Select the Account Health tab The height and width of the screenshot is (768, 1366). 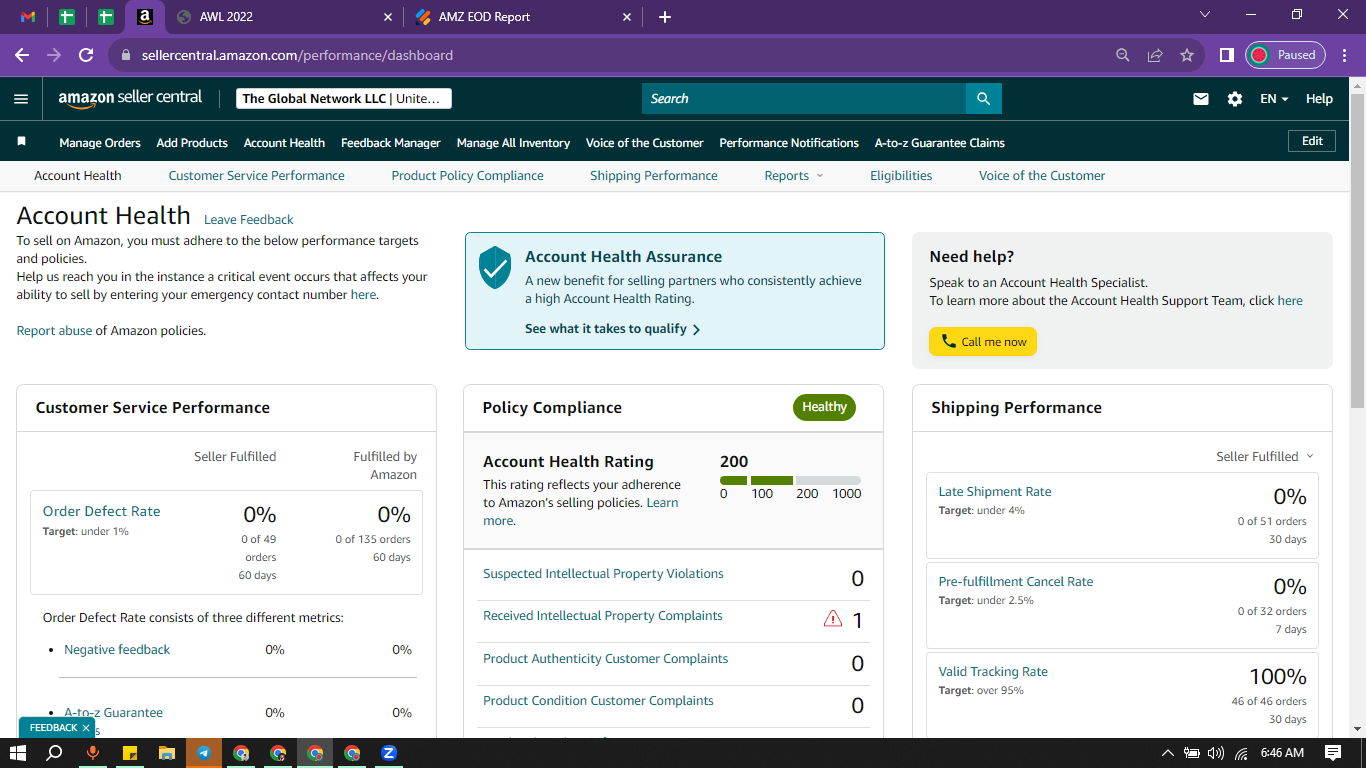[x=77, y=175]
